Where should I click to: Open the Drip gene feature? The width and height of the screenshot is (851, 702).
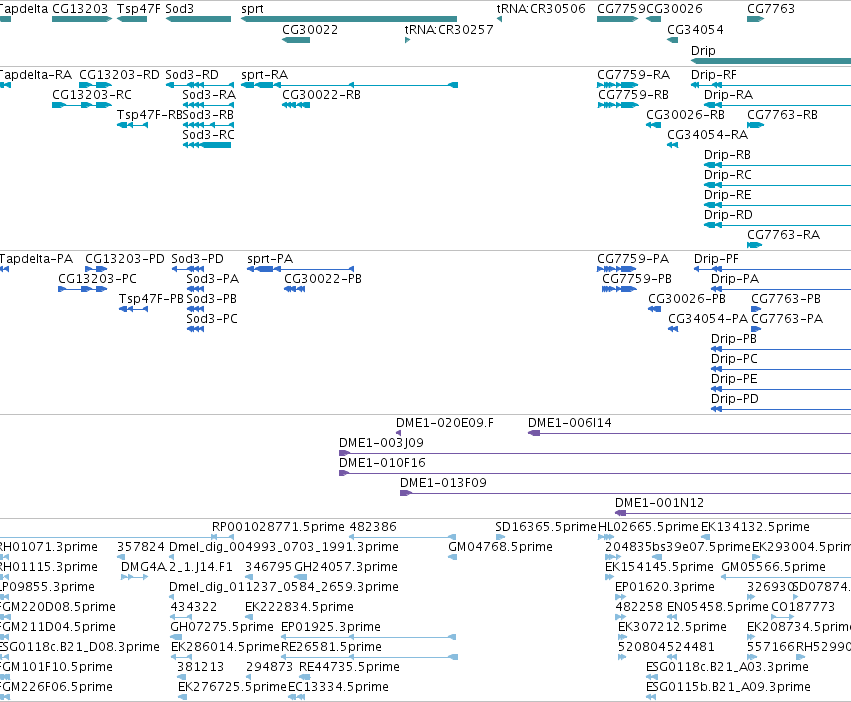tap(771, 61)
